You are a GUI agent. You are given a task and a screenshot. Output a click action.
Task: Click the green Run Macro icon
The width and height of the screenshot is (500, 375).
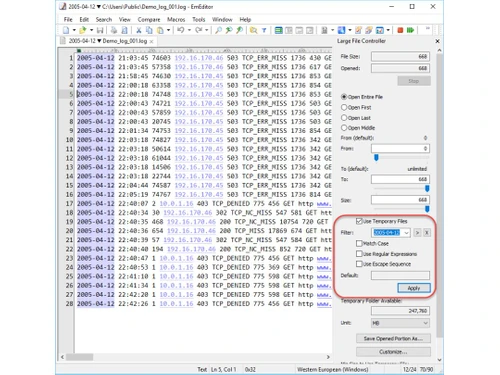(x=410, y=30)
